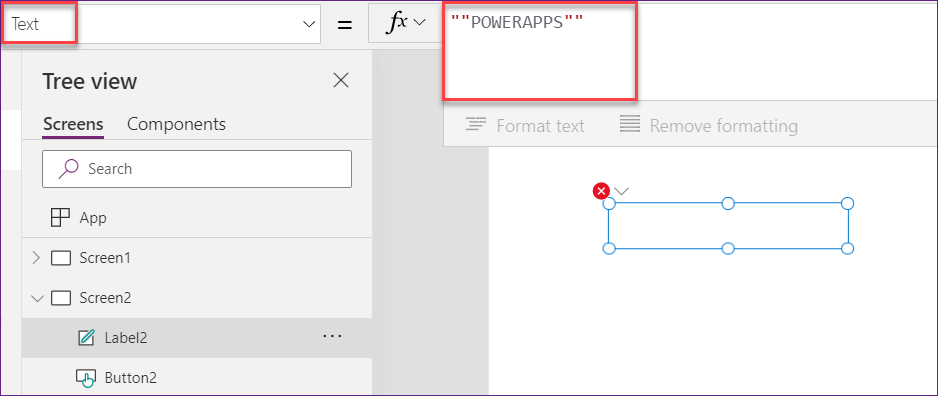Click the Tree view heading

point(90,81)
